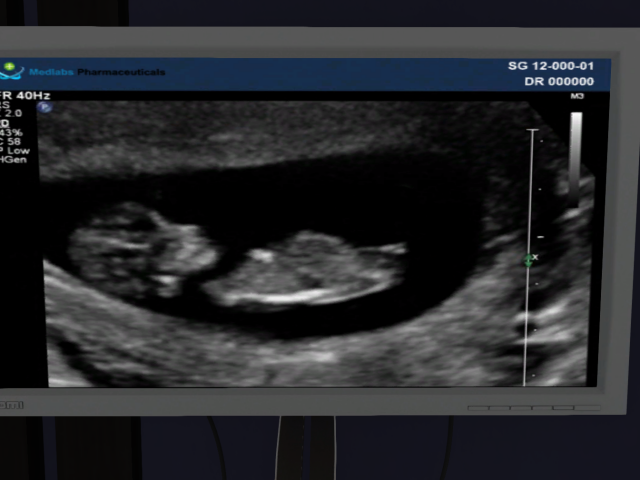The width and height of the screenshot is (640, 480).
Task: Select the SG 12-000-01 identifier
Action: (550, 66)
